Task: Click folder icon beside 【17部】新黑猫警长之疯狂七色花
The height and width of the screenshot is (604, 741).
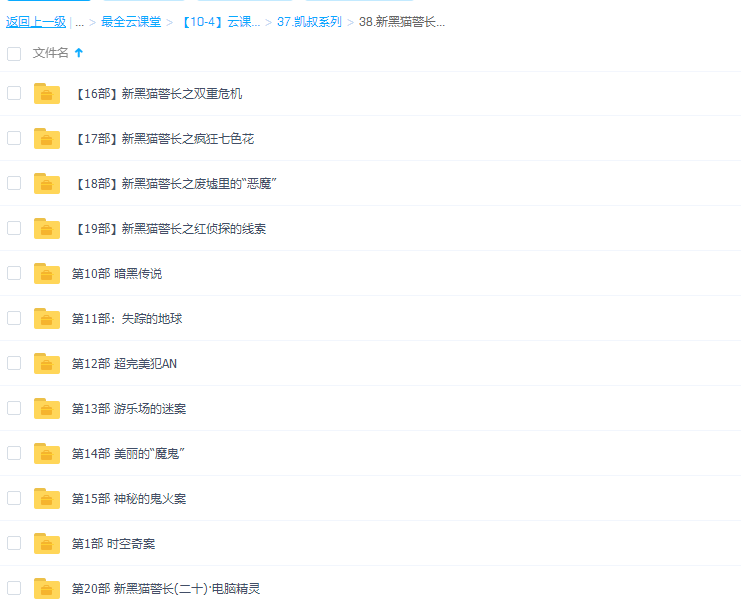Action: [46, 139]
